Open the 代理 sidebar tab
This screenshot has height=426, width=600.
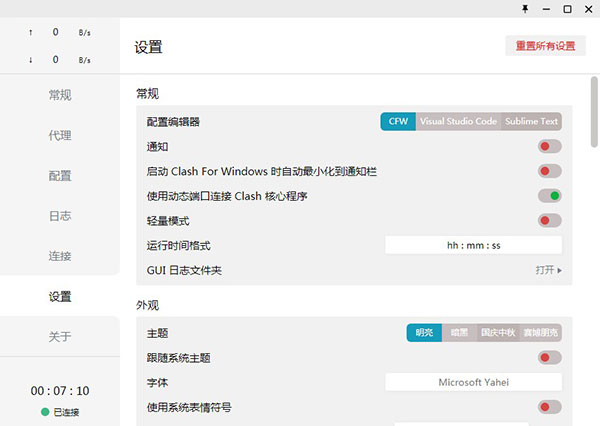[x=60, y=135]
